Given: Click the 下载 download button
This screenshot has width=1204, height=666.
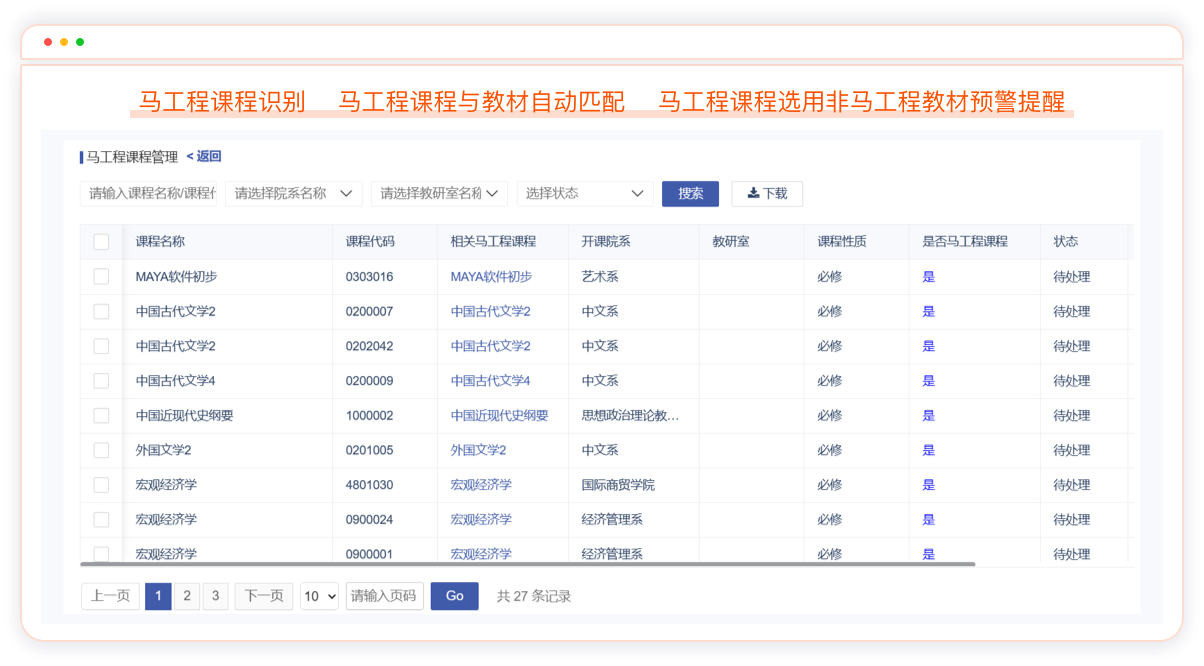Looking at the screenshot, I should click(x=767, y=194).
